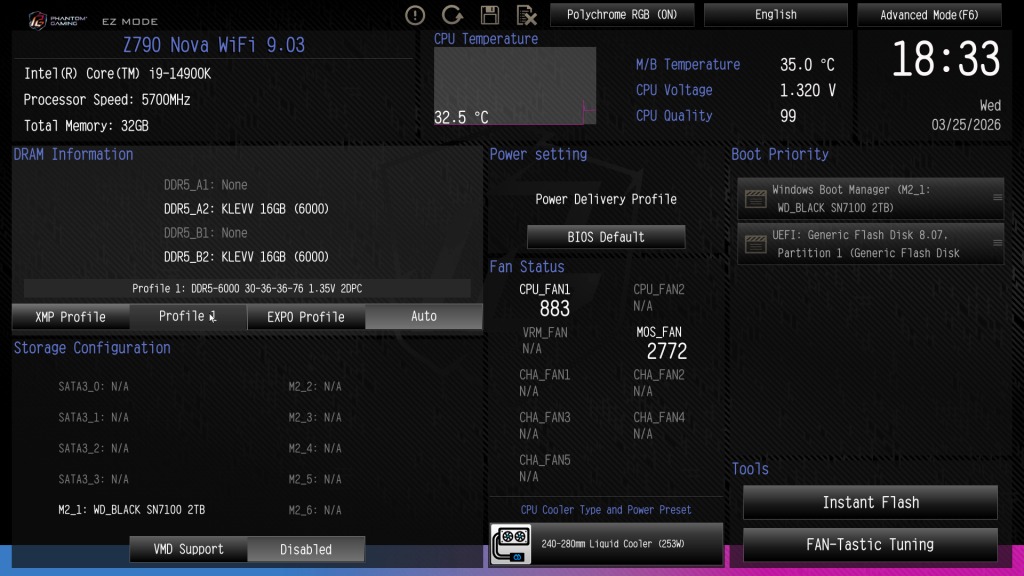The width and height of the screenshot is (1024, 576).
Task: Click M2_1 WD_BLACK SN7100 2TB entry
Action: tap(131, 510)
